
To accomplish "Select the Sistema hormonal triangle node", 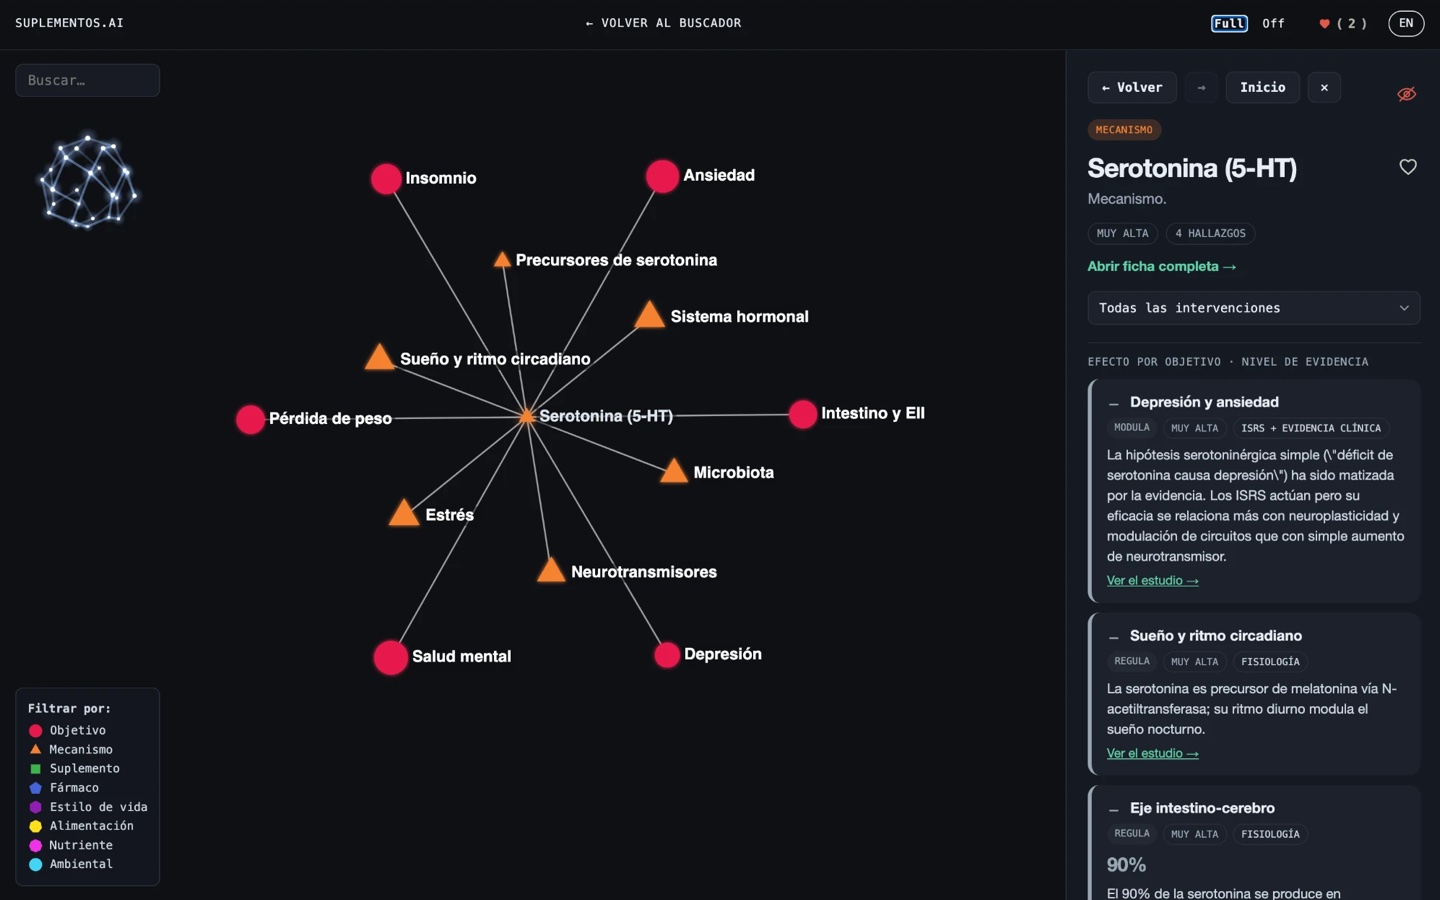I will pos(650,315).
